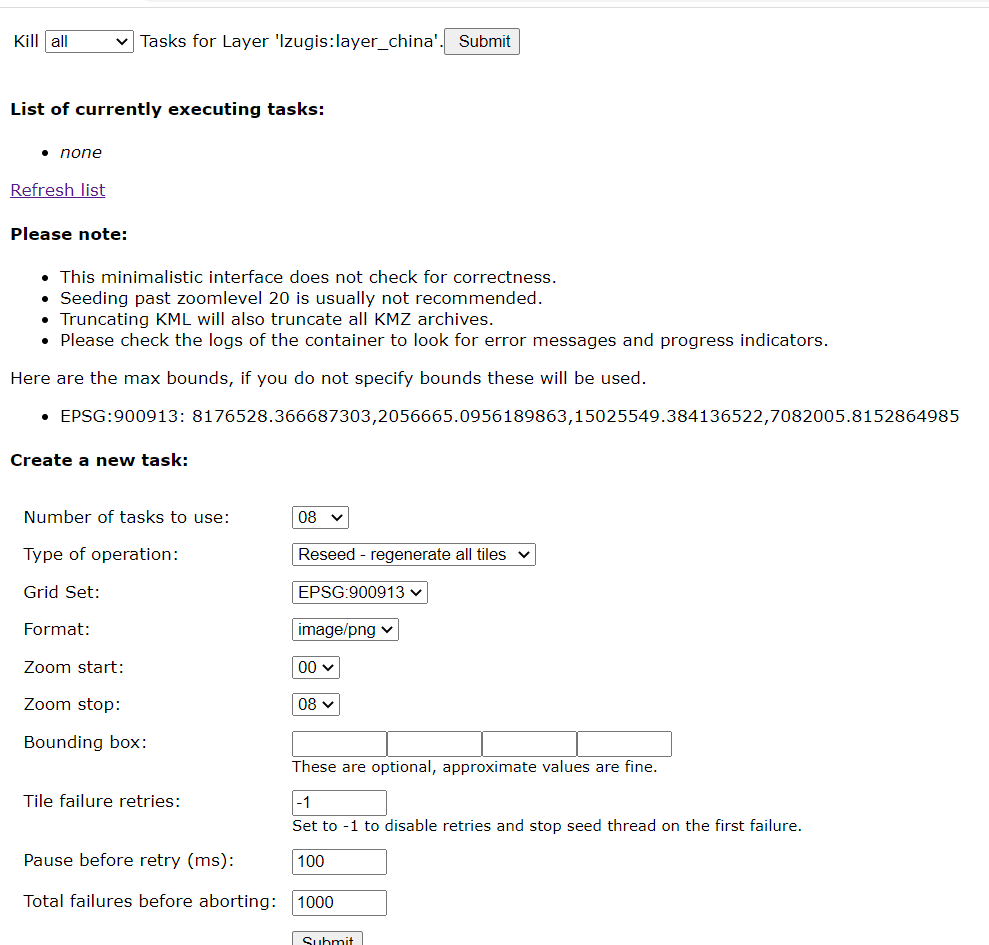Open the Zoom stop dropdown
Viewport: 989px width, 945px height.
[x=315, y=704]
